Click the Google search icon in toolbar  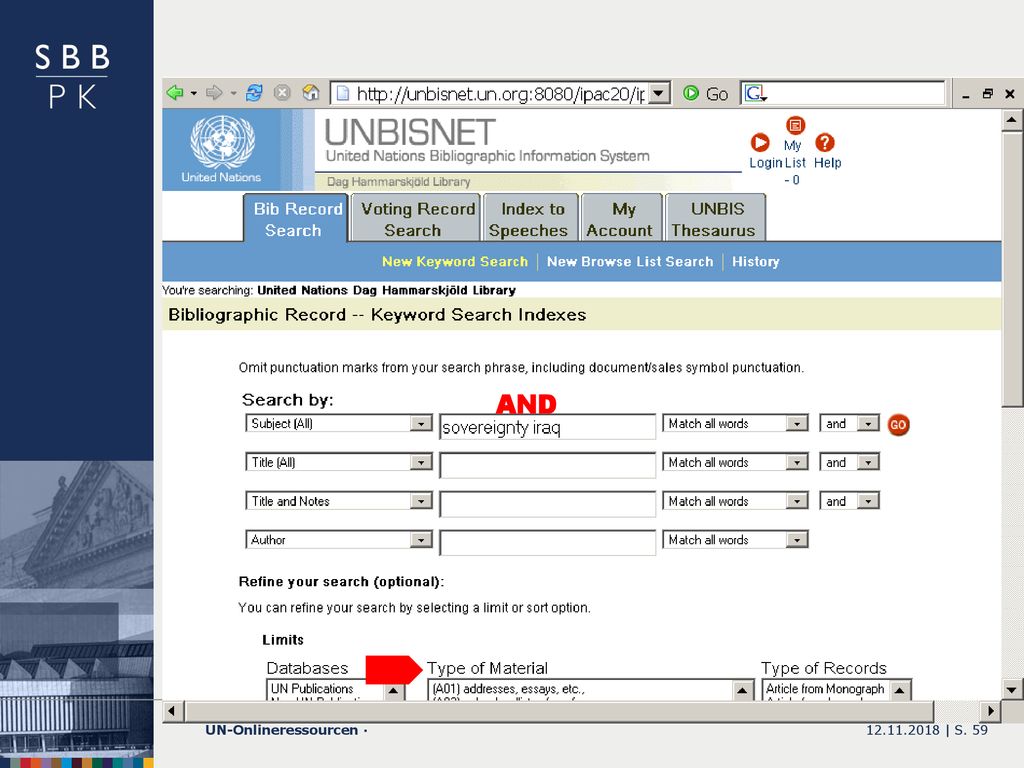pyautogui.click(x=756, y=93)
